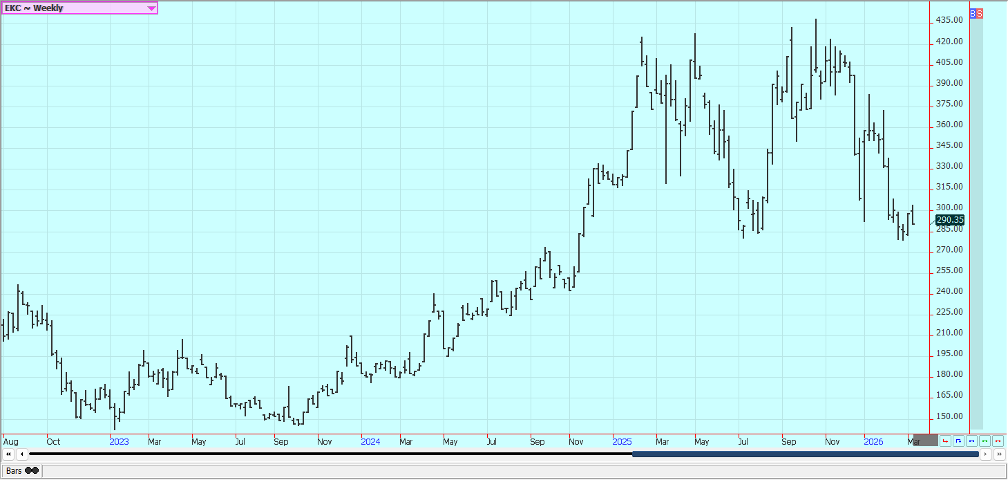Click the red step-line chart tool icon
This screenshot has height=480, width=1008.
(946, 440)
